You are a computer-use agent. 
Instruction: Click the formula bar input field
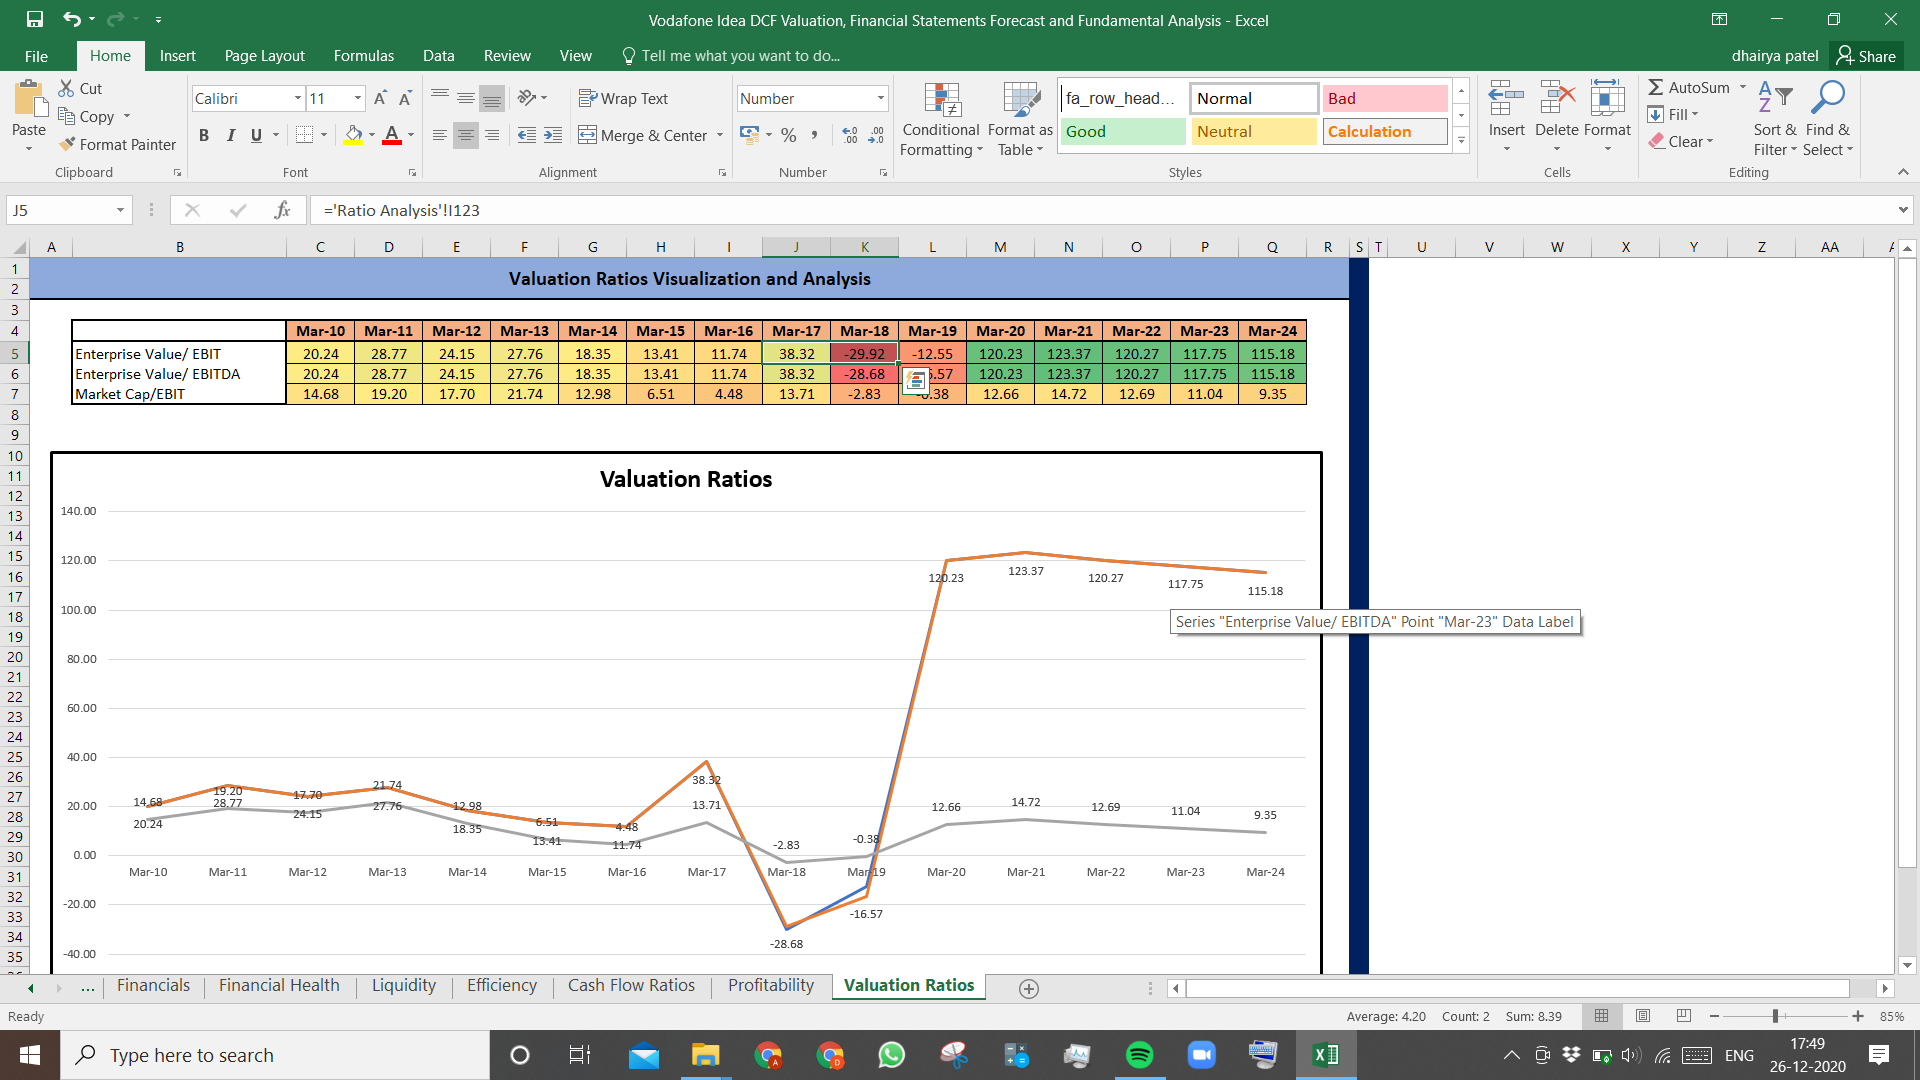pyautogui.click(x=1100, y=210)
